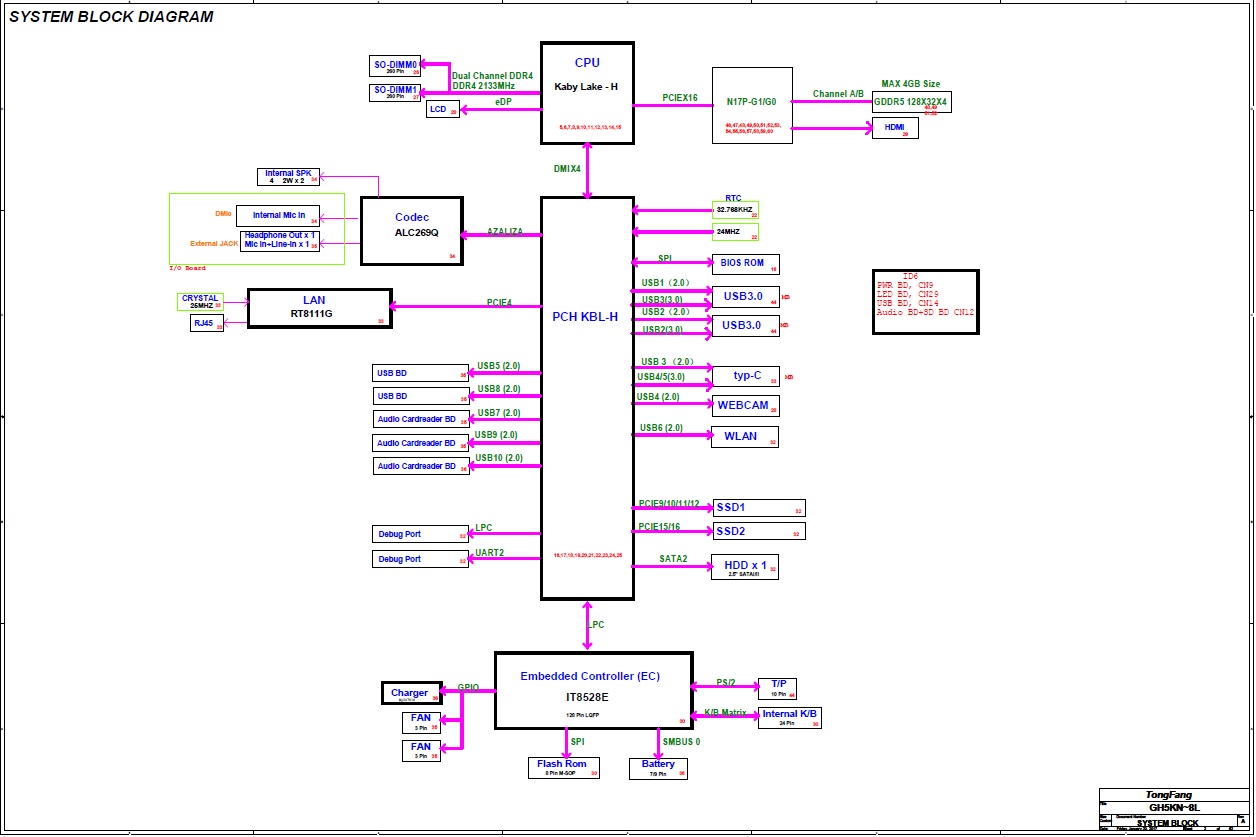Screen dimensions: 1256x837
Task: Select the Codec ALC269Q block
Action: point(412,231)
